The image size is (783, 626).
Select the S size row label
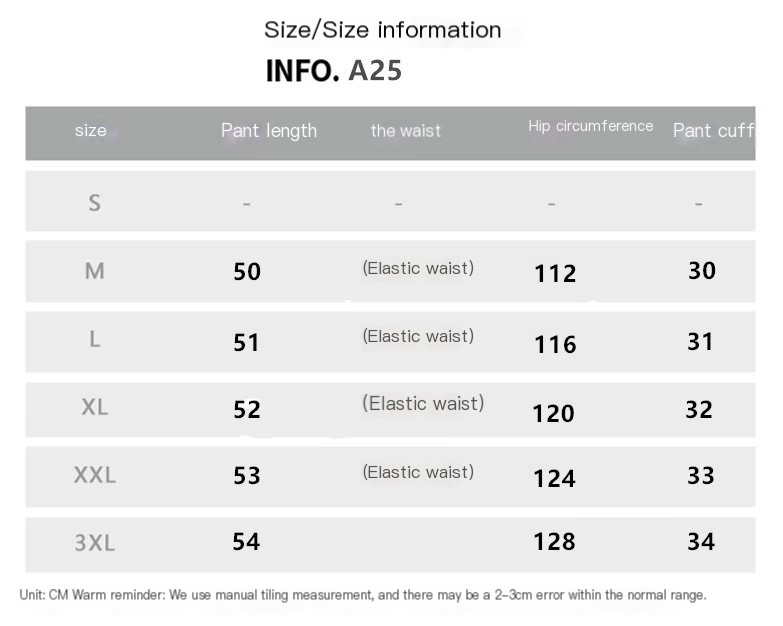click(94, 203)
